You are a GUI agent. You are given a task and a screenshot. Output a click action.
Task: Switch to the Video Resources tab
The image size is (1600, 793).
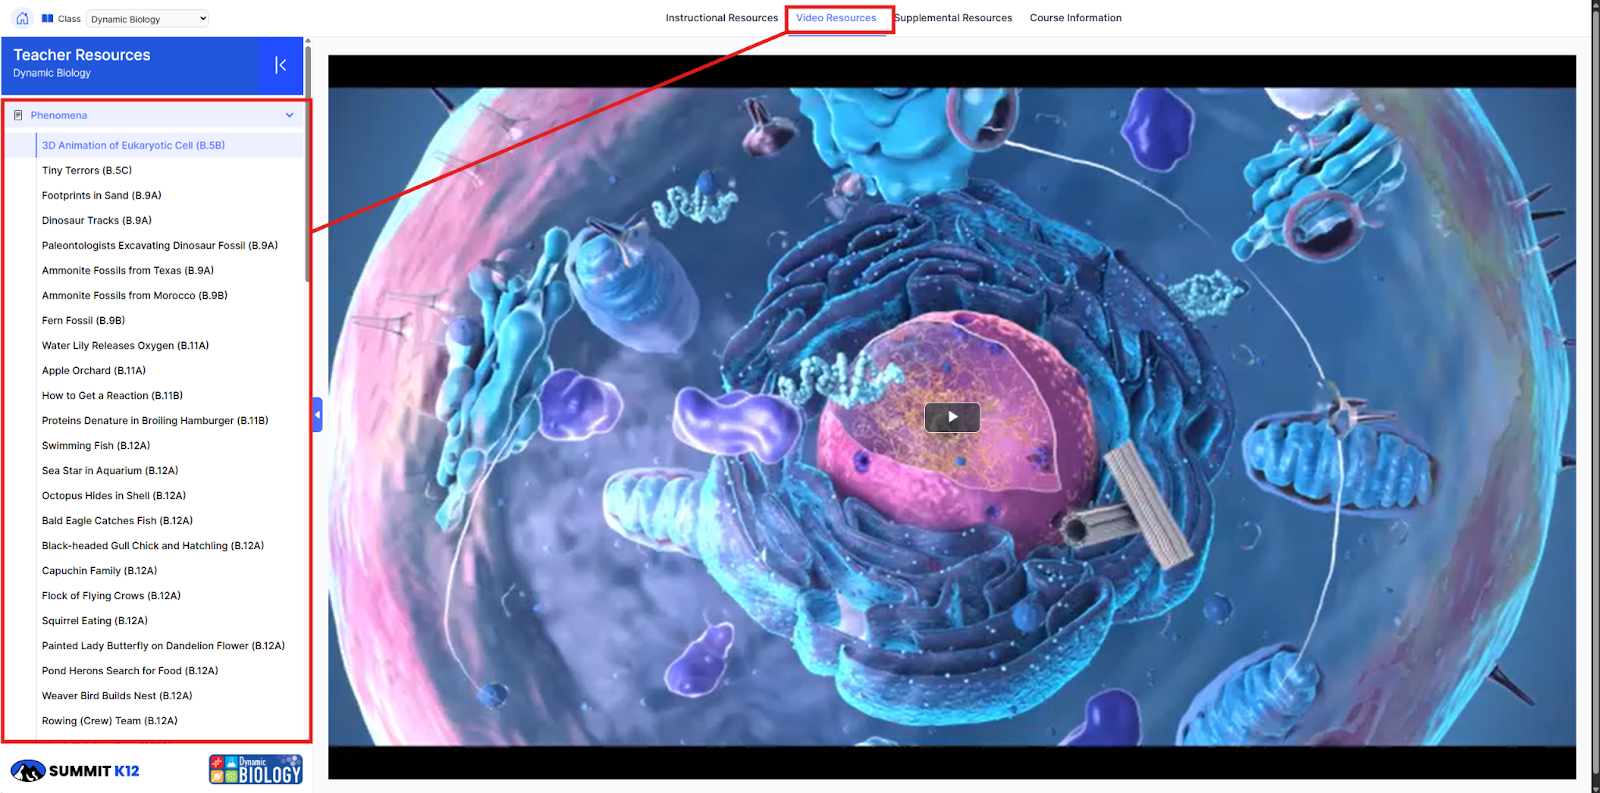click(836, 18)
